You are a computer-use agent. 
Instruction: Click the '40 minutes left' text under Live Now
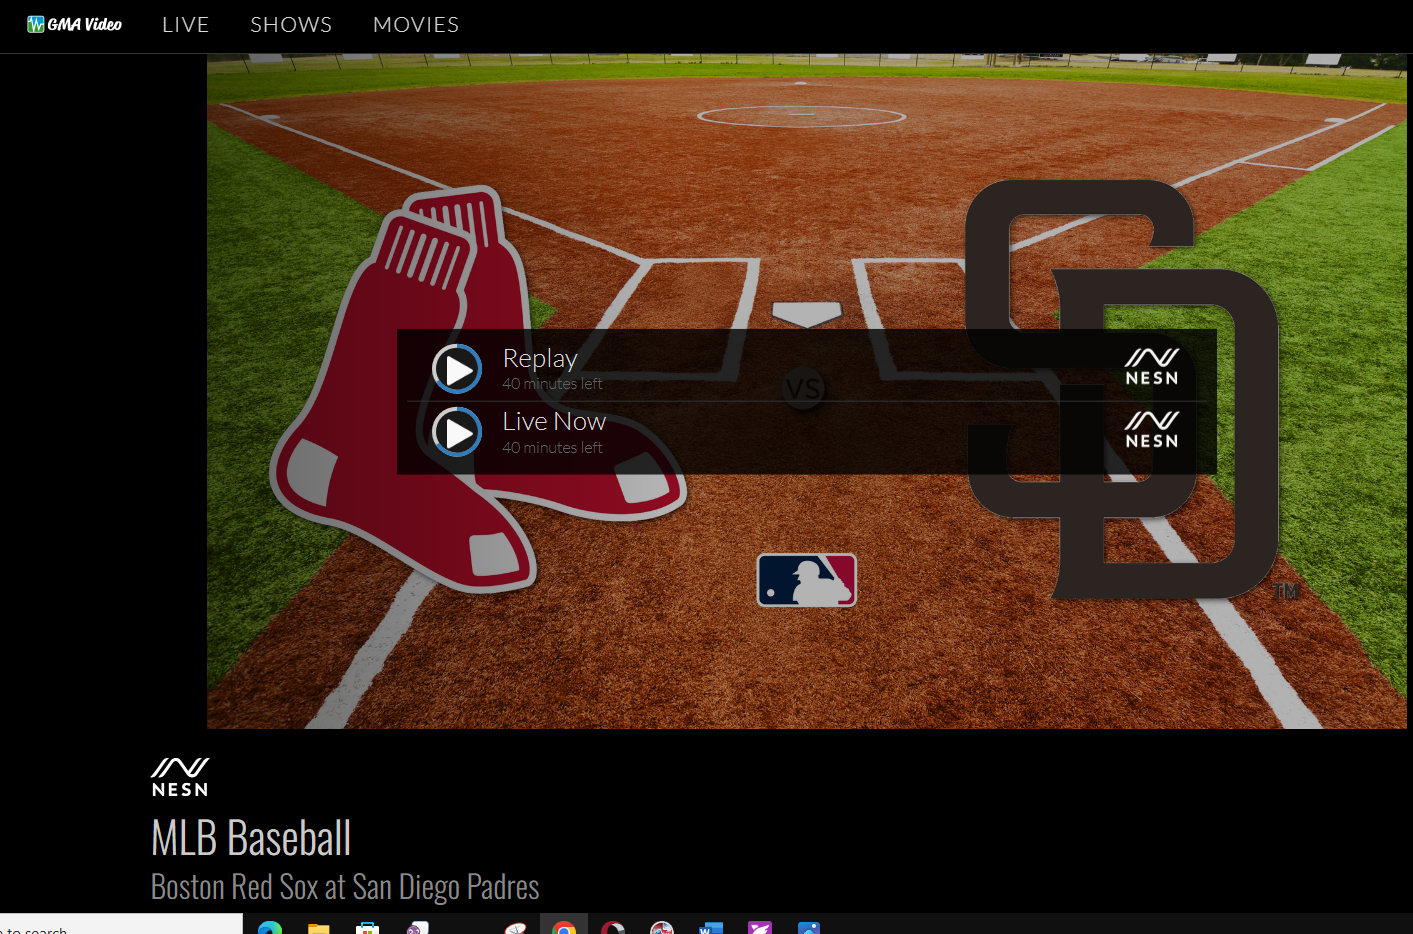pyautogui.click(x=552, y=448)
